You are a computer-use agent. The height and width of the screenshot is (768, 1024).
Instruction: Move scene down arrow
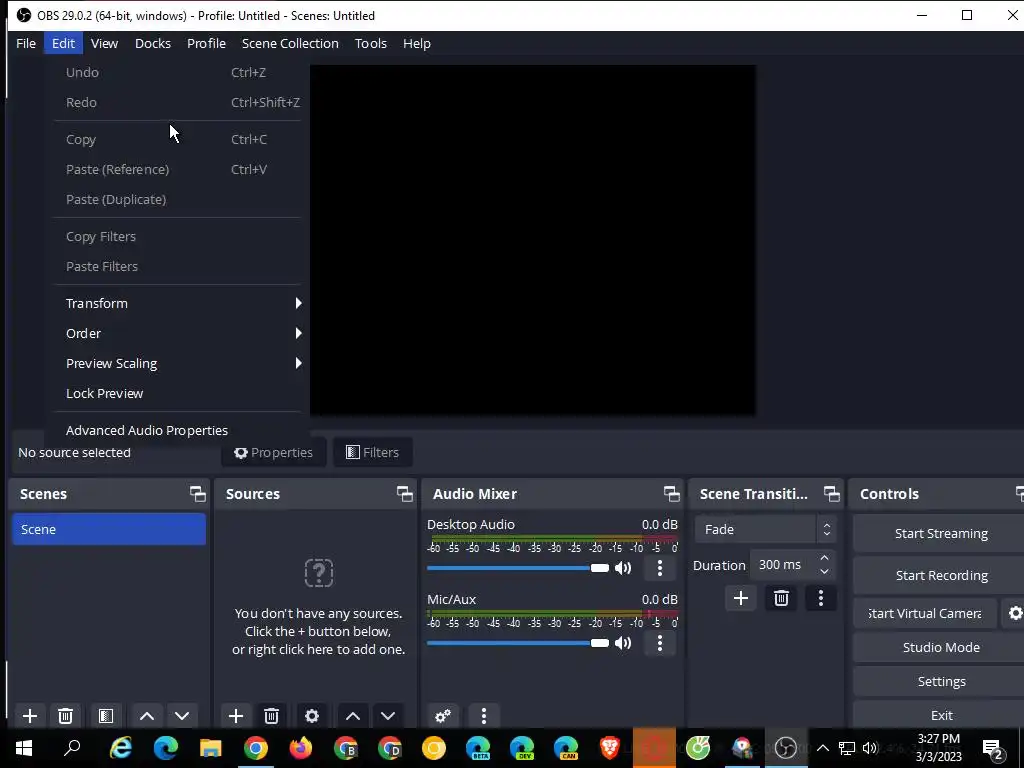[182, 716]
